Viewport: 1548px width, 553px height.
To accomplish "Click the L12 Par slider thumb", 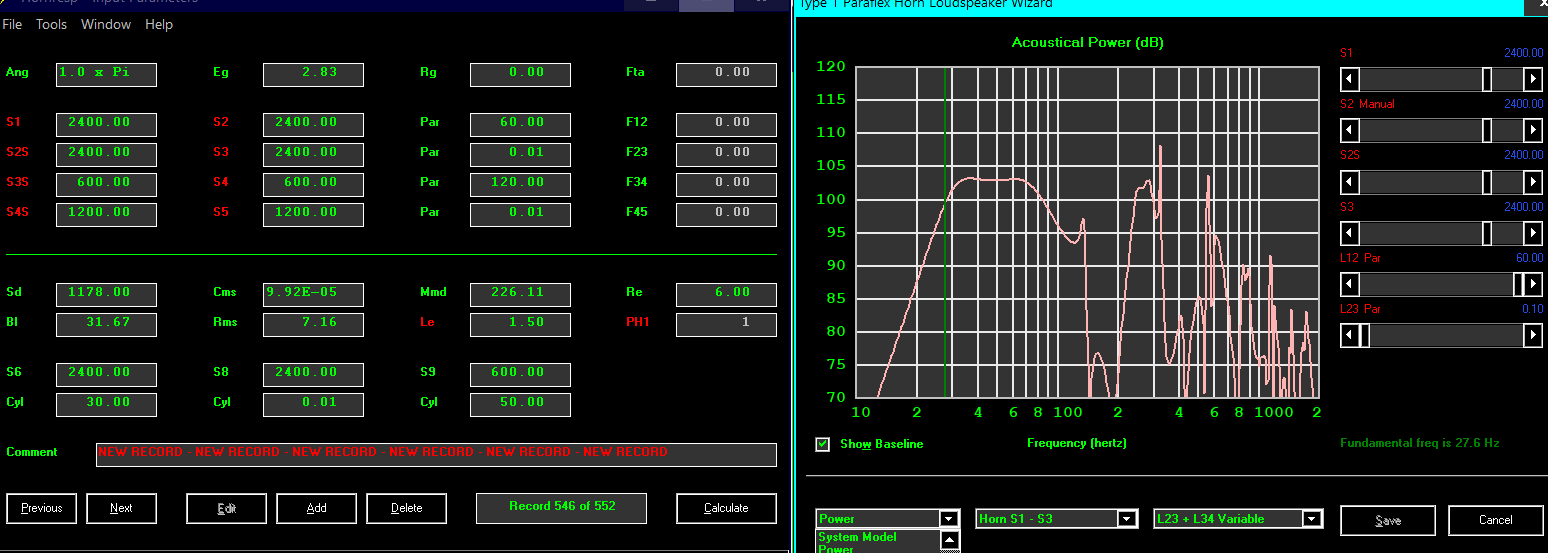I will click(1519, 285).
